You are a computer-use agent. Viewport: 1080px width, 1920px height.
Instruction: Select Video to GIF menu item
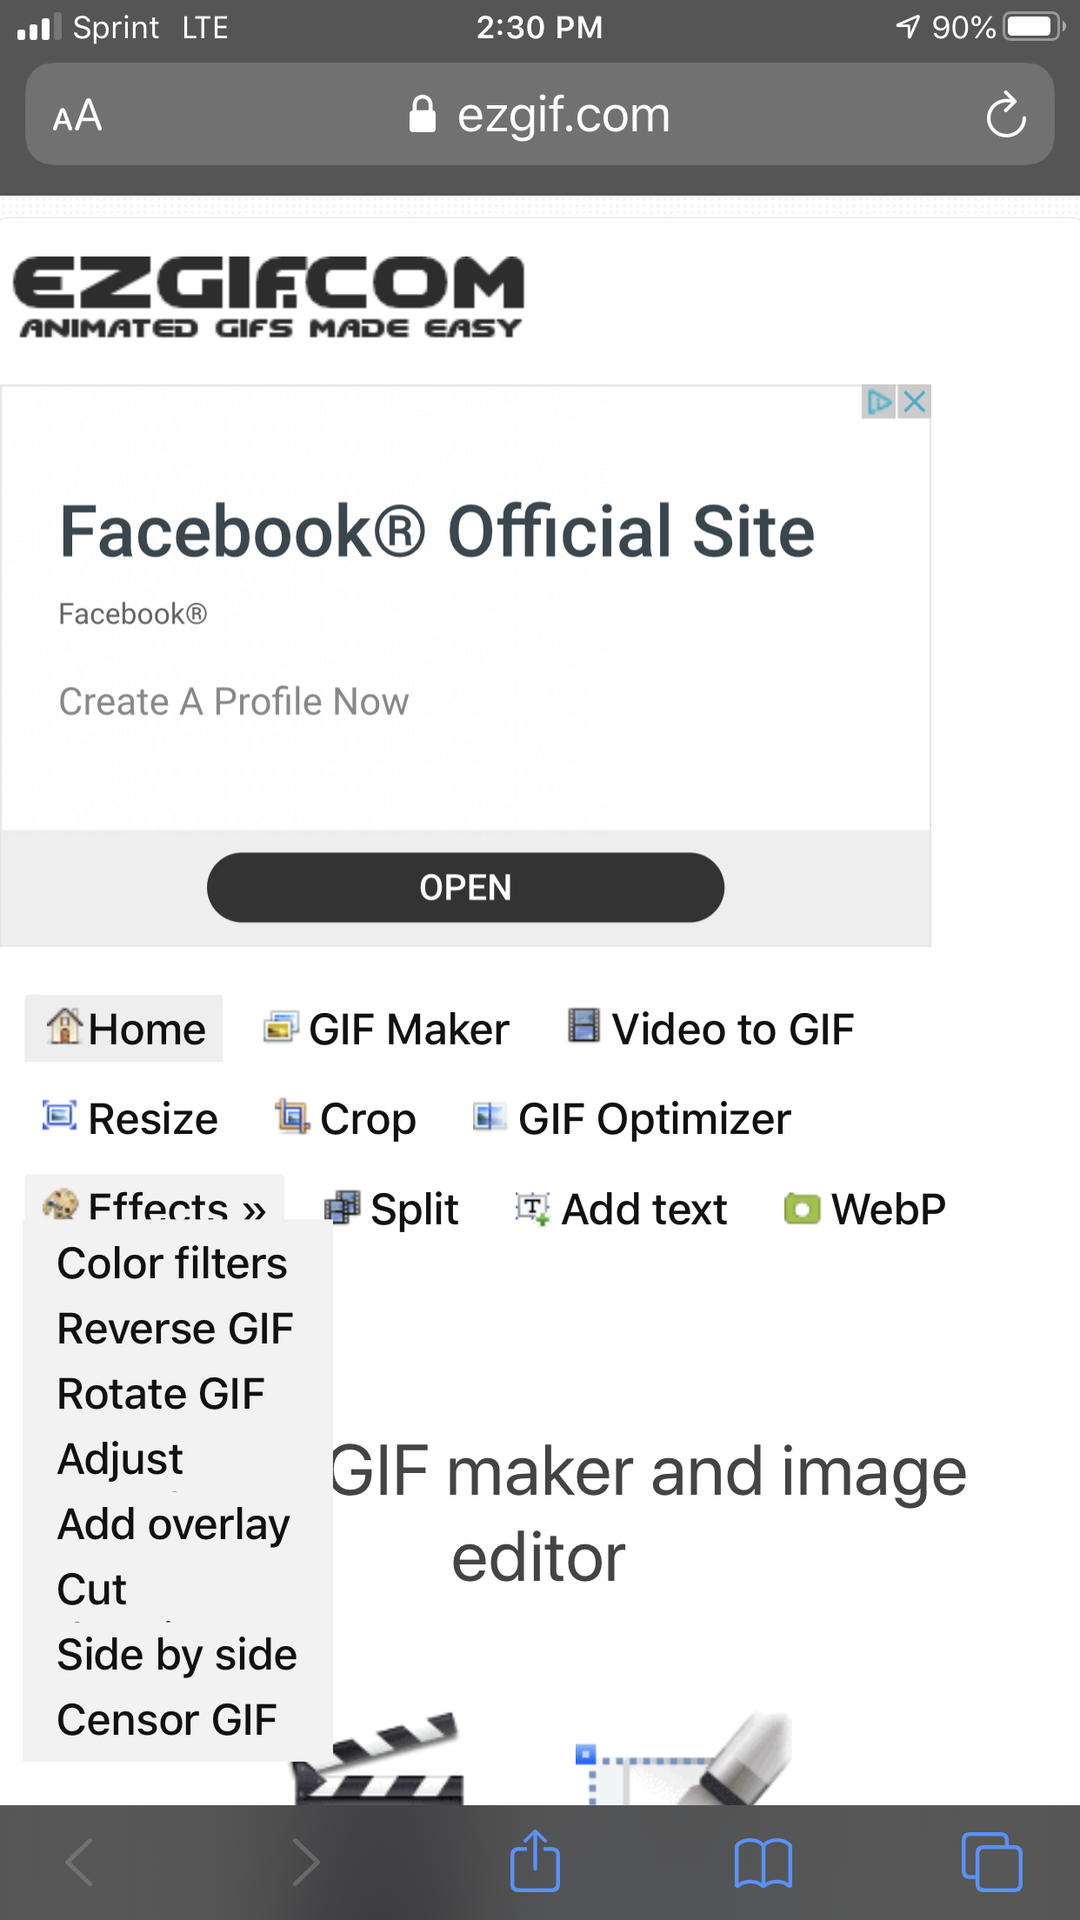(x=711, y=1029)
